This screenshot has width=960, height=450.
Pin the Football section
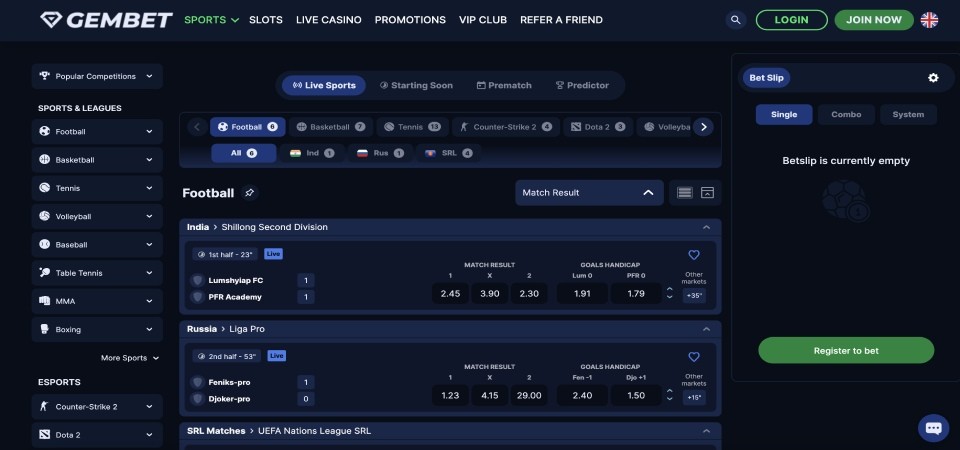249,193
